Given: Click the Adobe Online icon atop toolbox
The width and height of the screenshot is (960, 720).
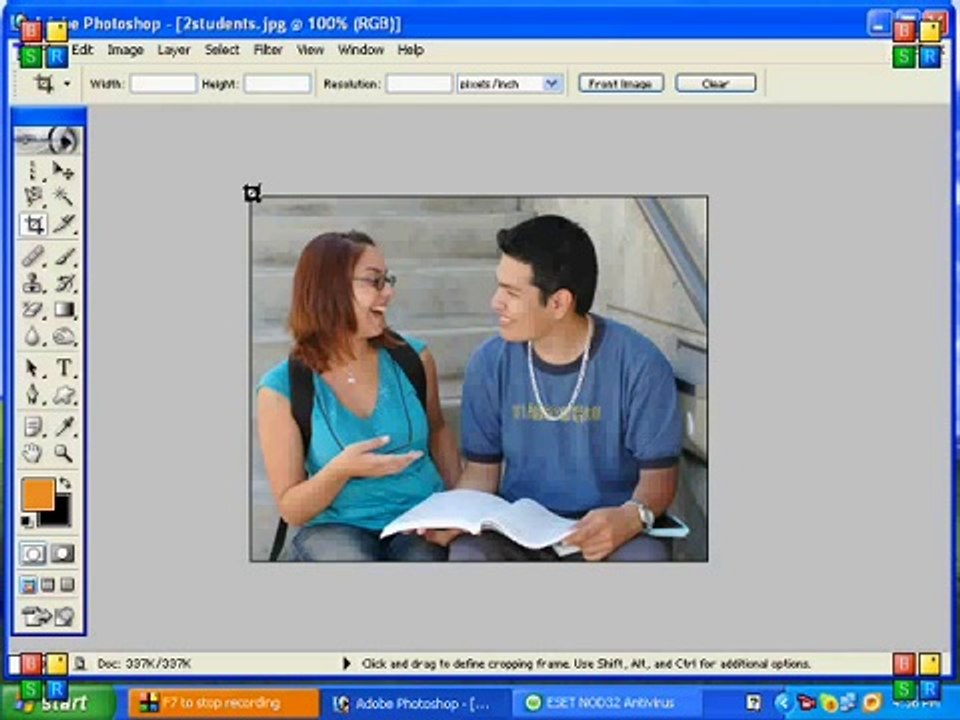Looking at the screenshot, I should [x=48, y=140].
